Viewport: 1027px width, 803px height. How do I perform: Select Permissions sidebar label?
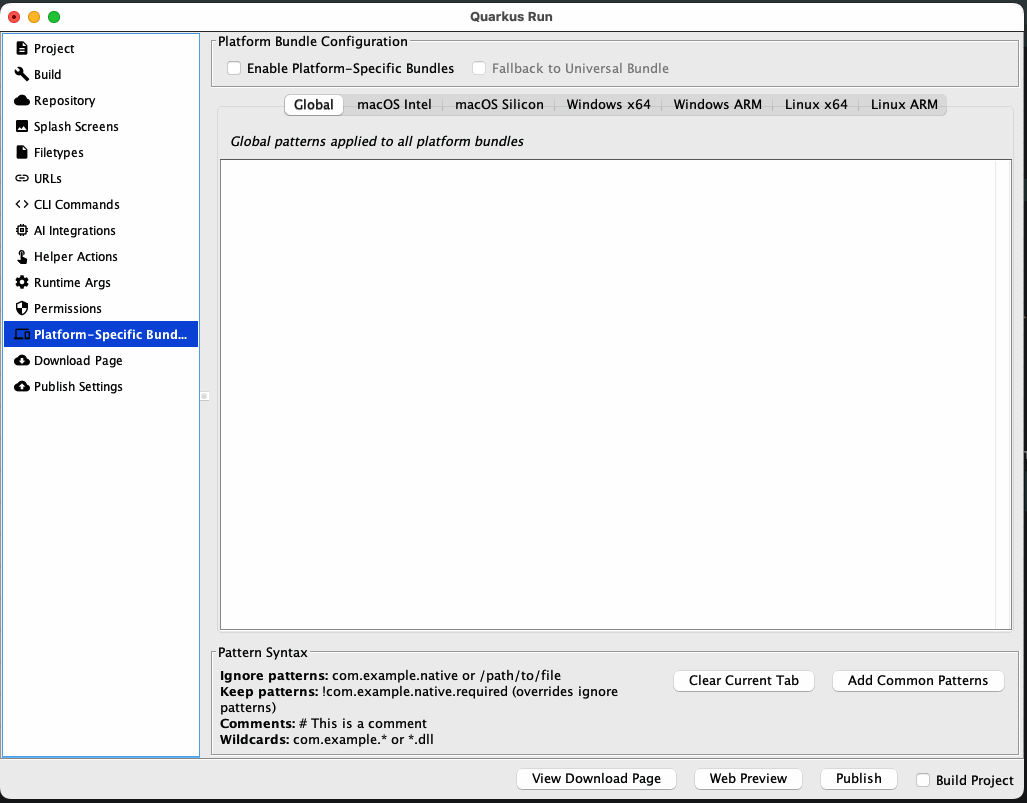(67, 308)
